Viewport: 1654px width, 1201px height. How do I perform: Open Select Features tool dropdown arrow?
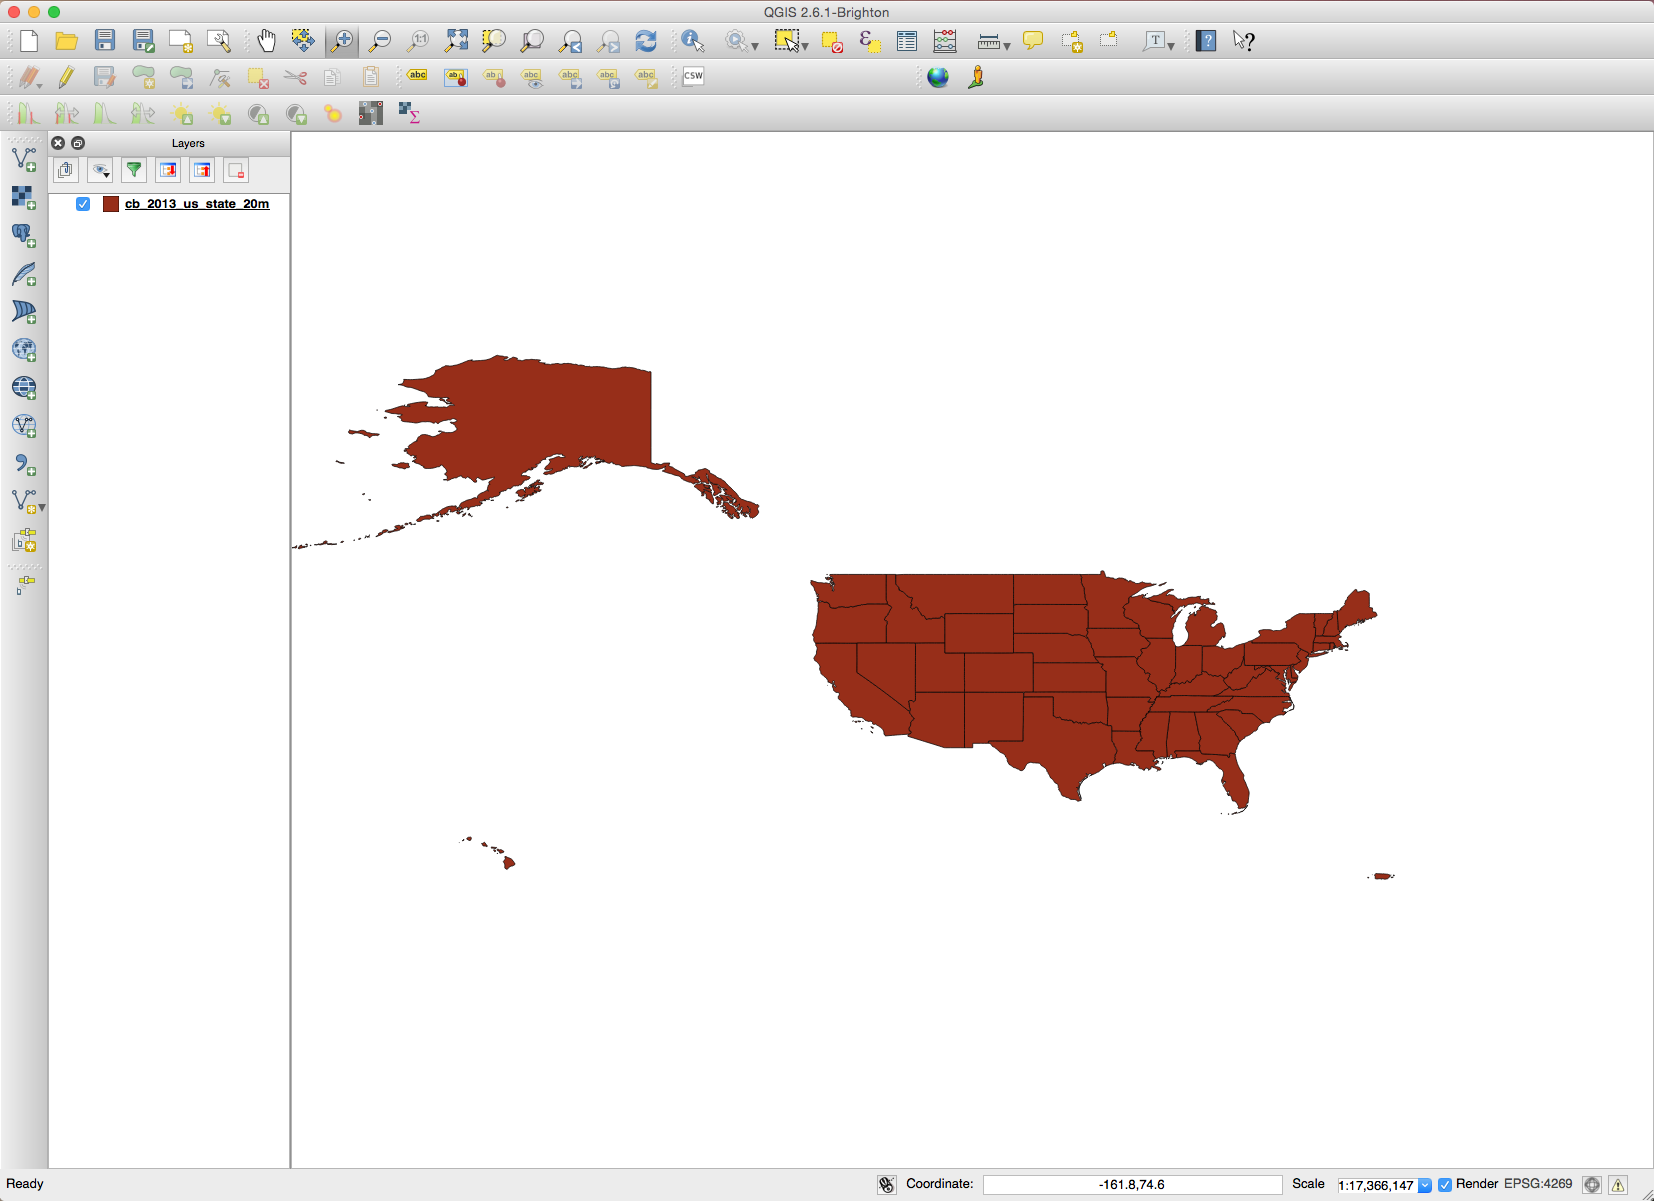(x=805, y=46)
